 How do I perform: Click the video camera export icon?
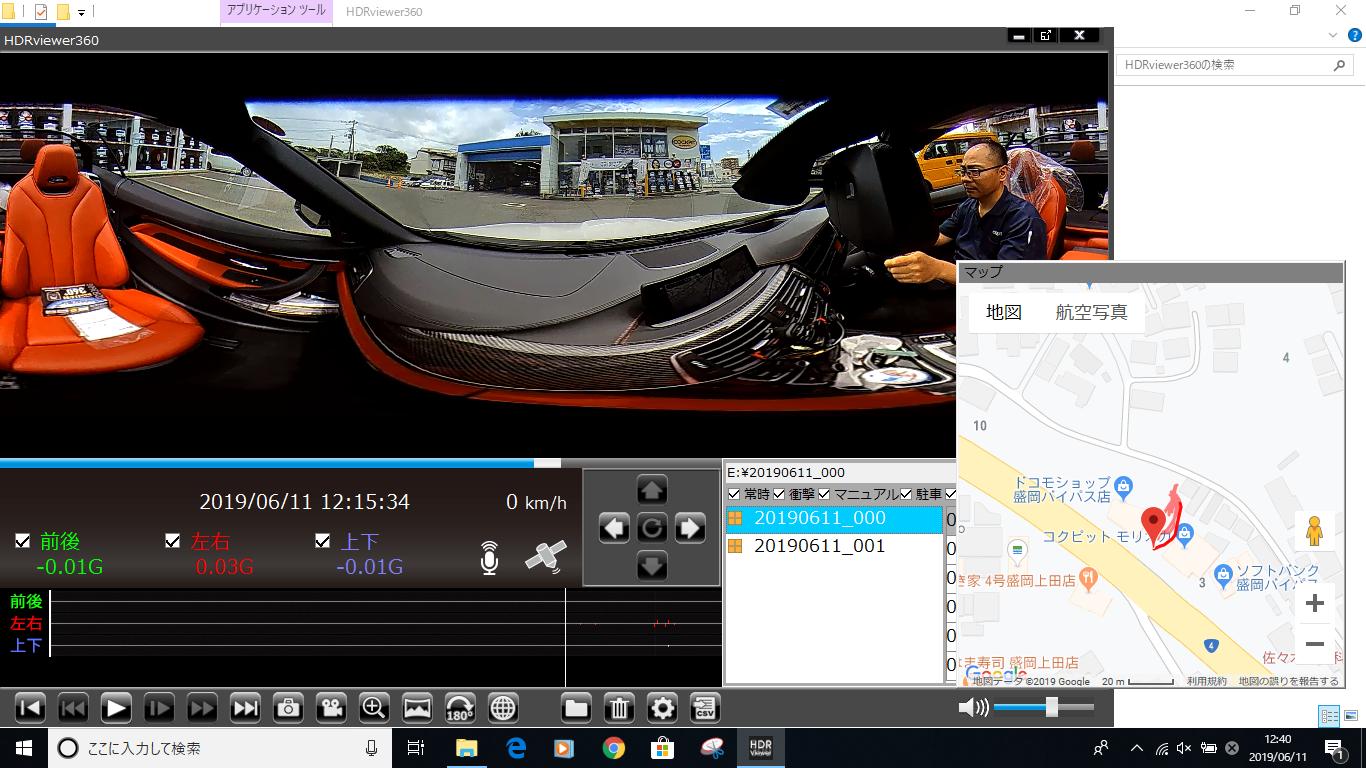[x=331, y=708]
